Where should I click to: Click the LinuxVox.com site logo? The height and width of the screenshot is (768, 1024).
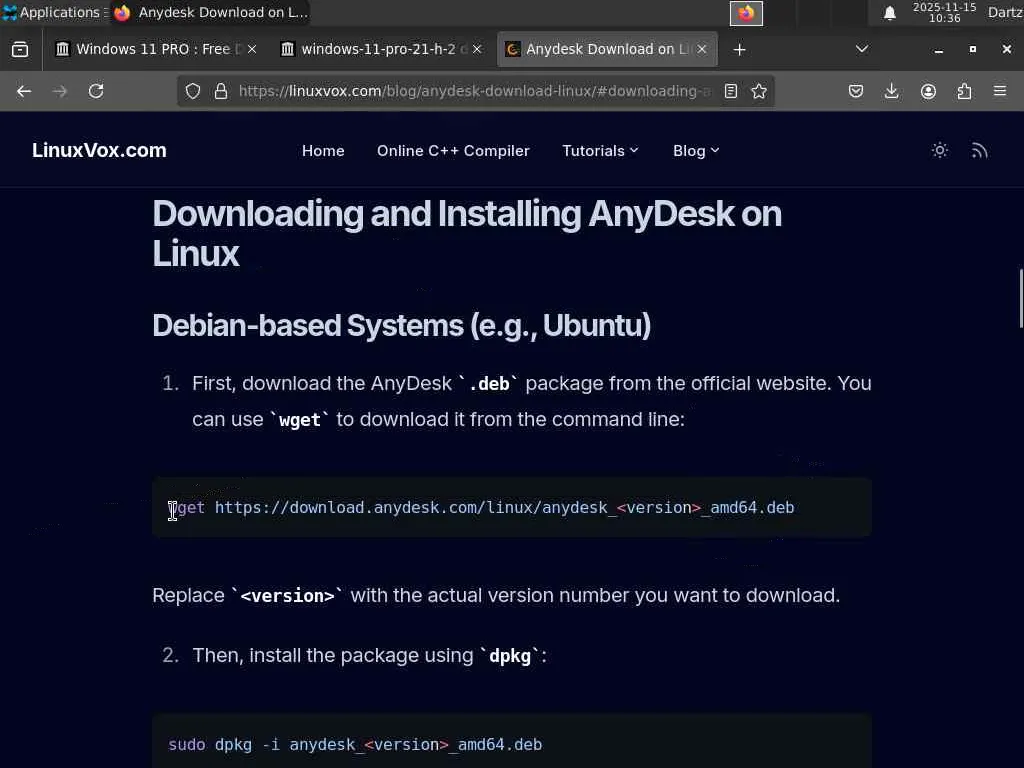point(99,150)
